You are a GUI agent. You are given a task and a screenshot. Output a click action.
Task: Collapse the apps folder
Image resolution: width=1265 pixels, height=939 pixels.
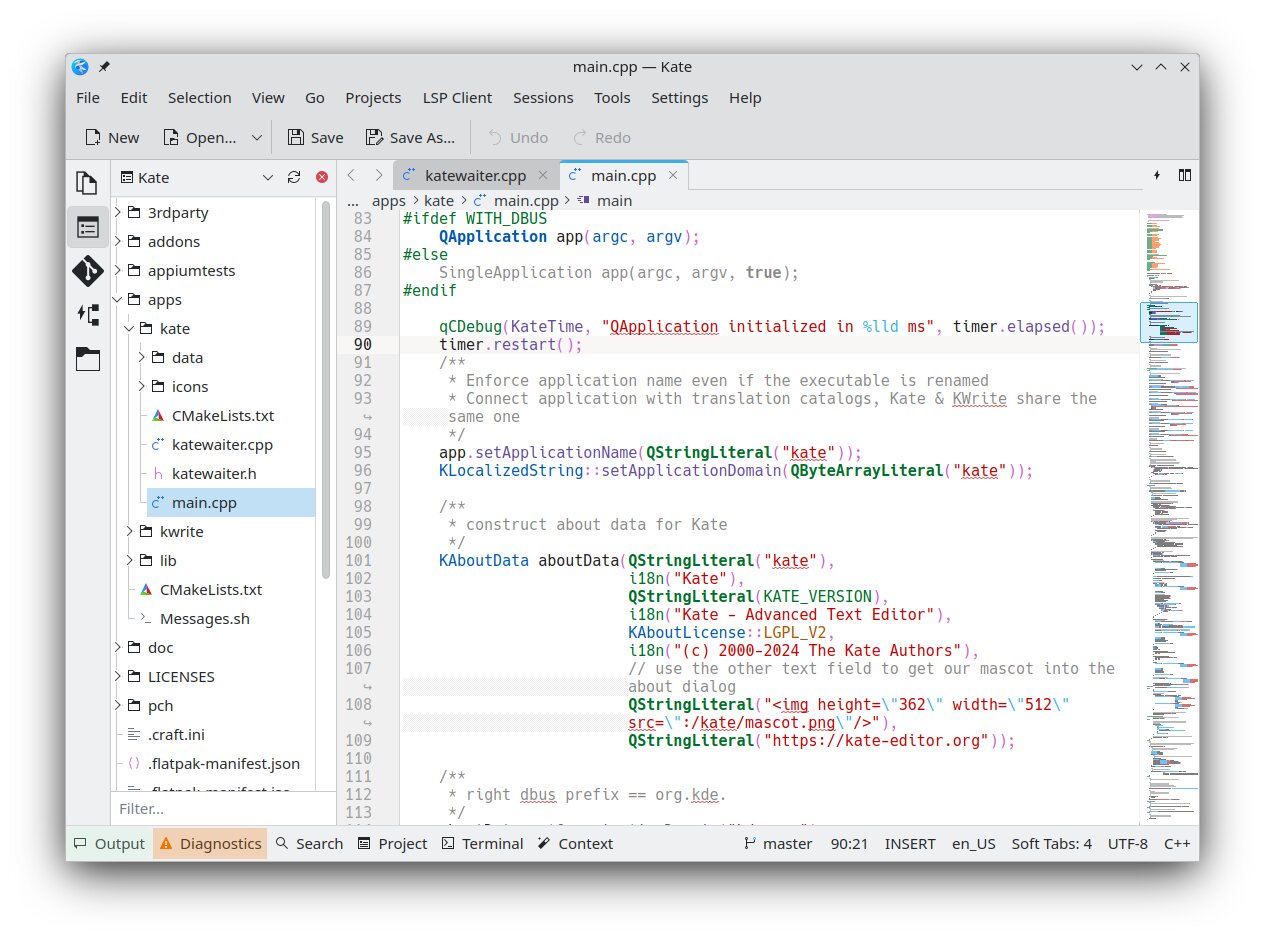click(x=117, y=299)
